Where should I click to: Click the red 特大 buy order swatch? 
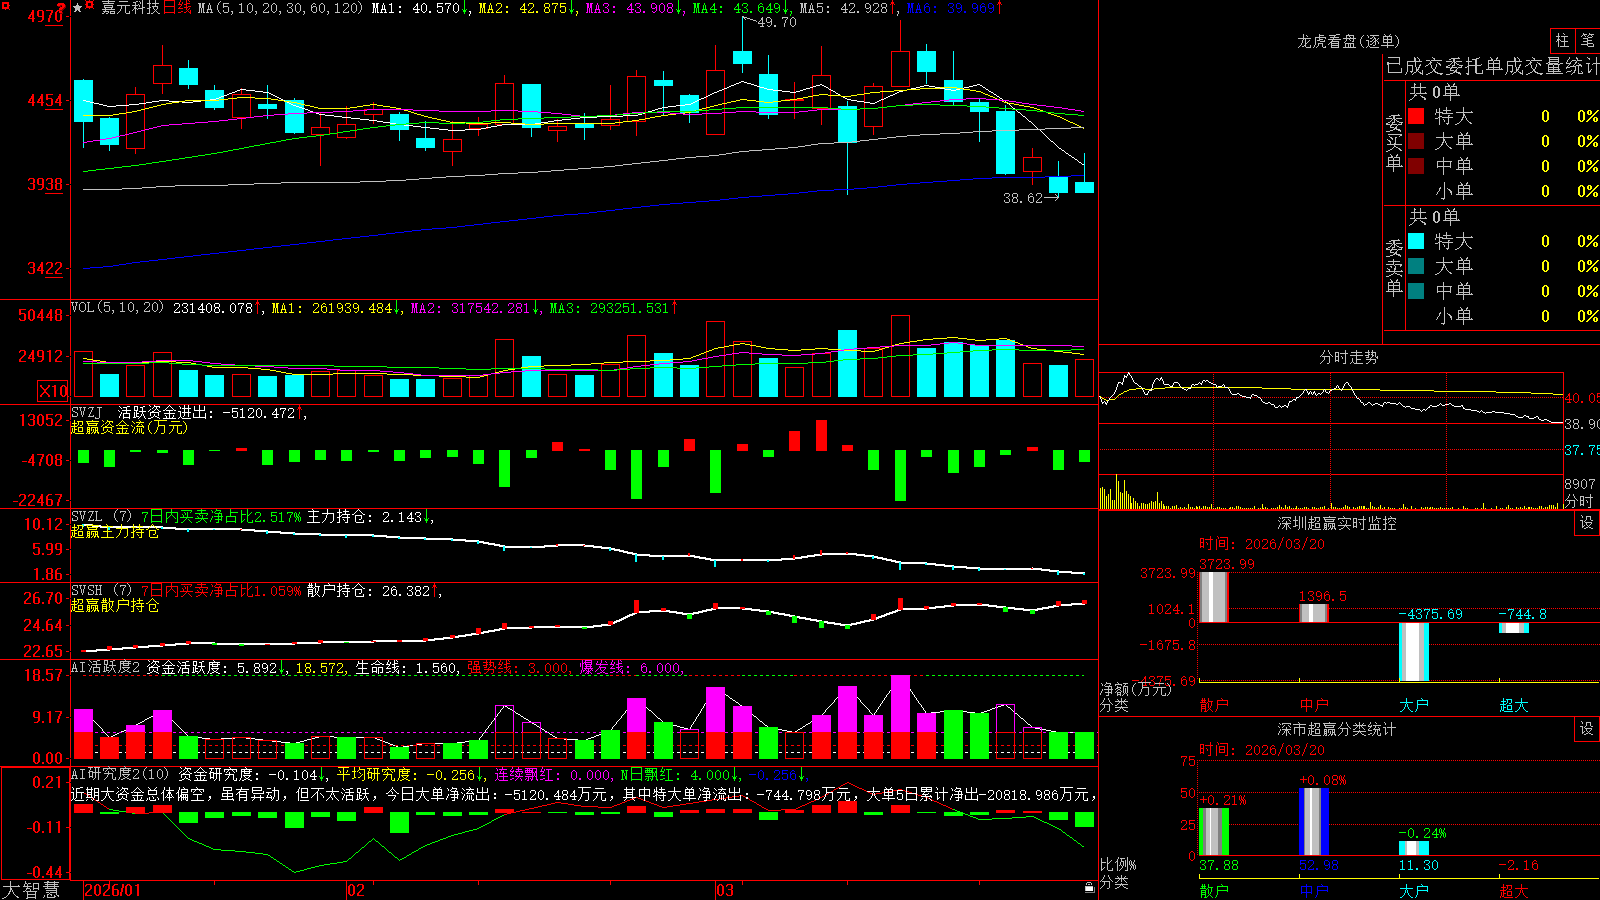1416,116
